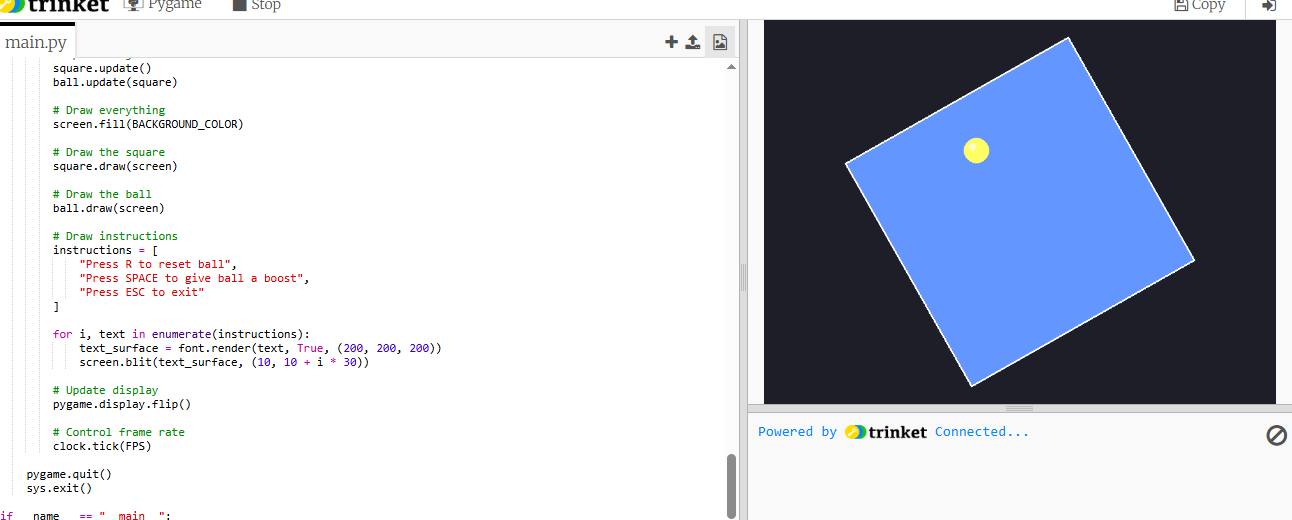Click the upload file icon
Screen dimensions: 1292x520
point(692,42)
